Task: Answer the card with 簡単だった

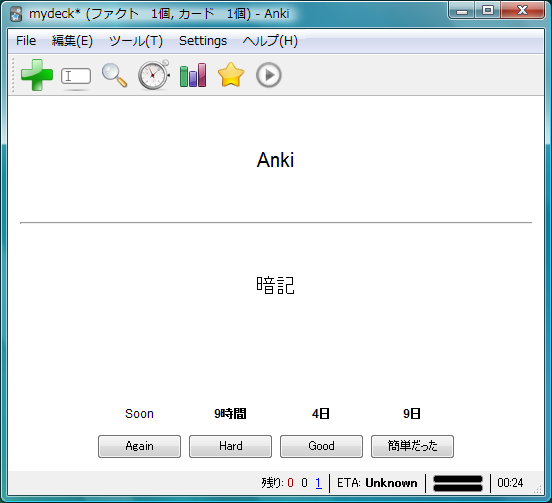Action: coord(413,446)
